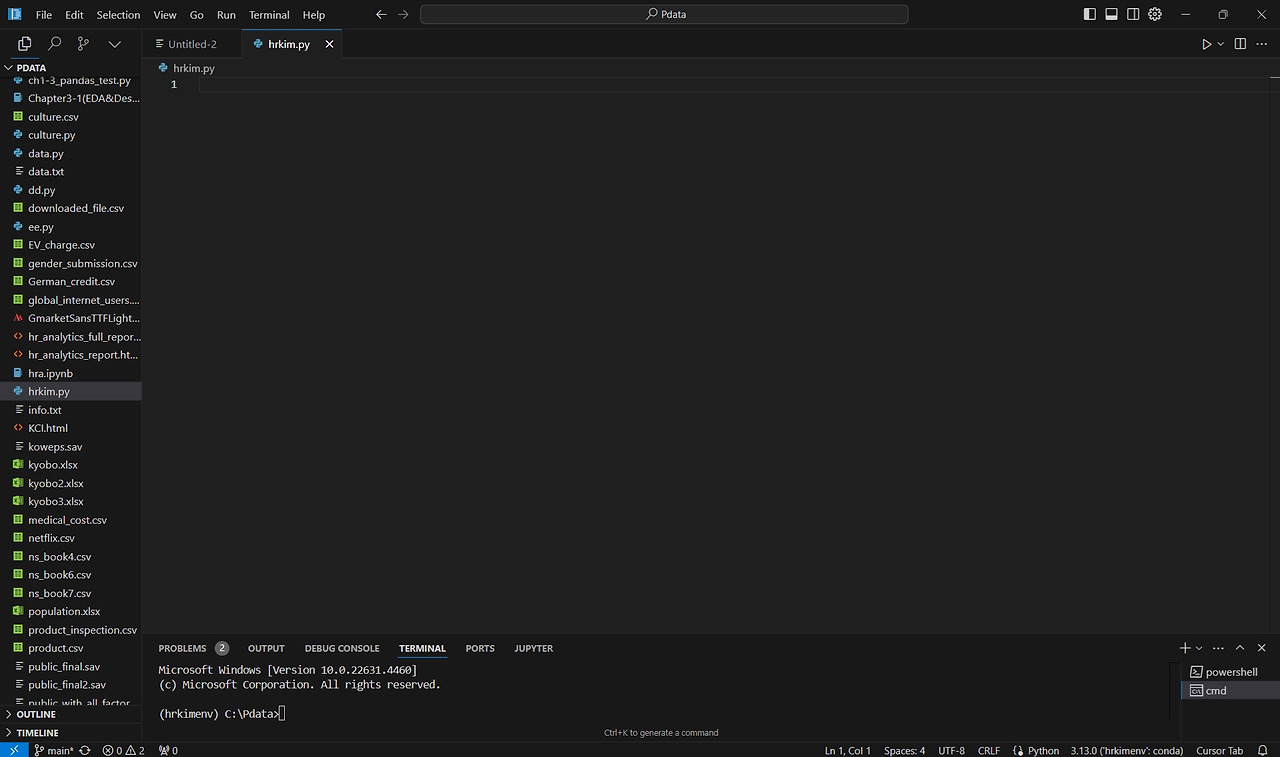Open the Explorer view icon

pos(25,44)
